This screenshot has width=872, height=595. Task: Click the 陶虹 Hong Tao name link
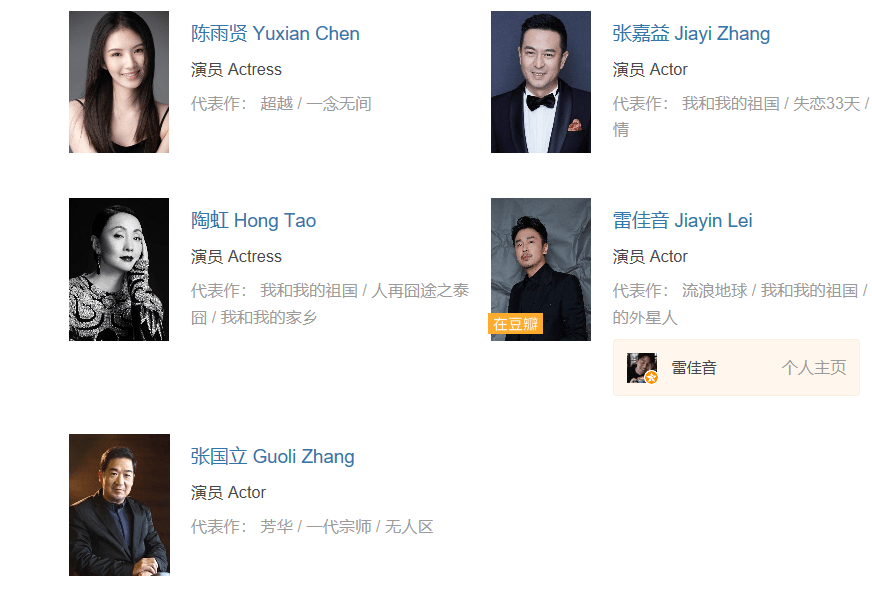click(254, 221)
